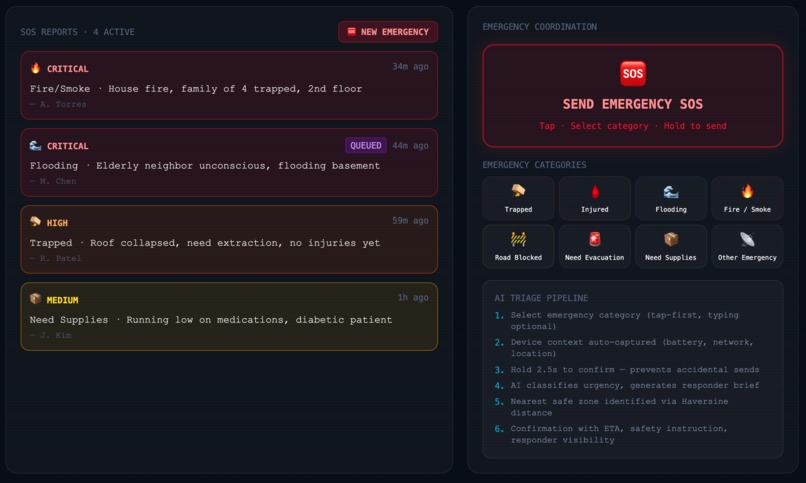Image resolution: width=806 pixels, height=483 pixels.
Task: Open the Running low on medications report
Action: 229,317
